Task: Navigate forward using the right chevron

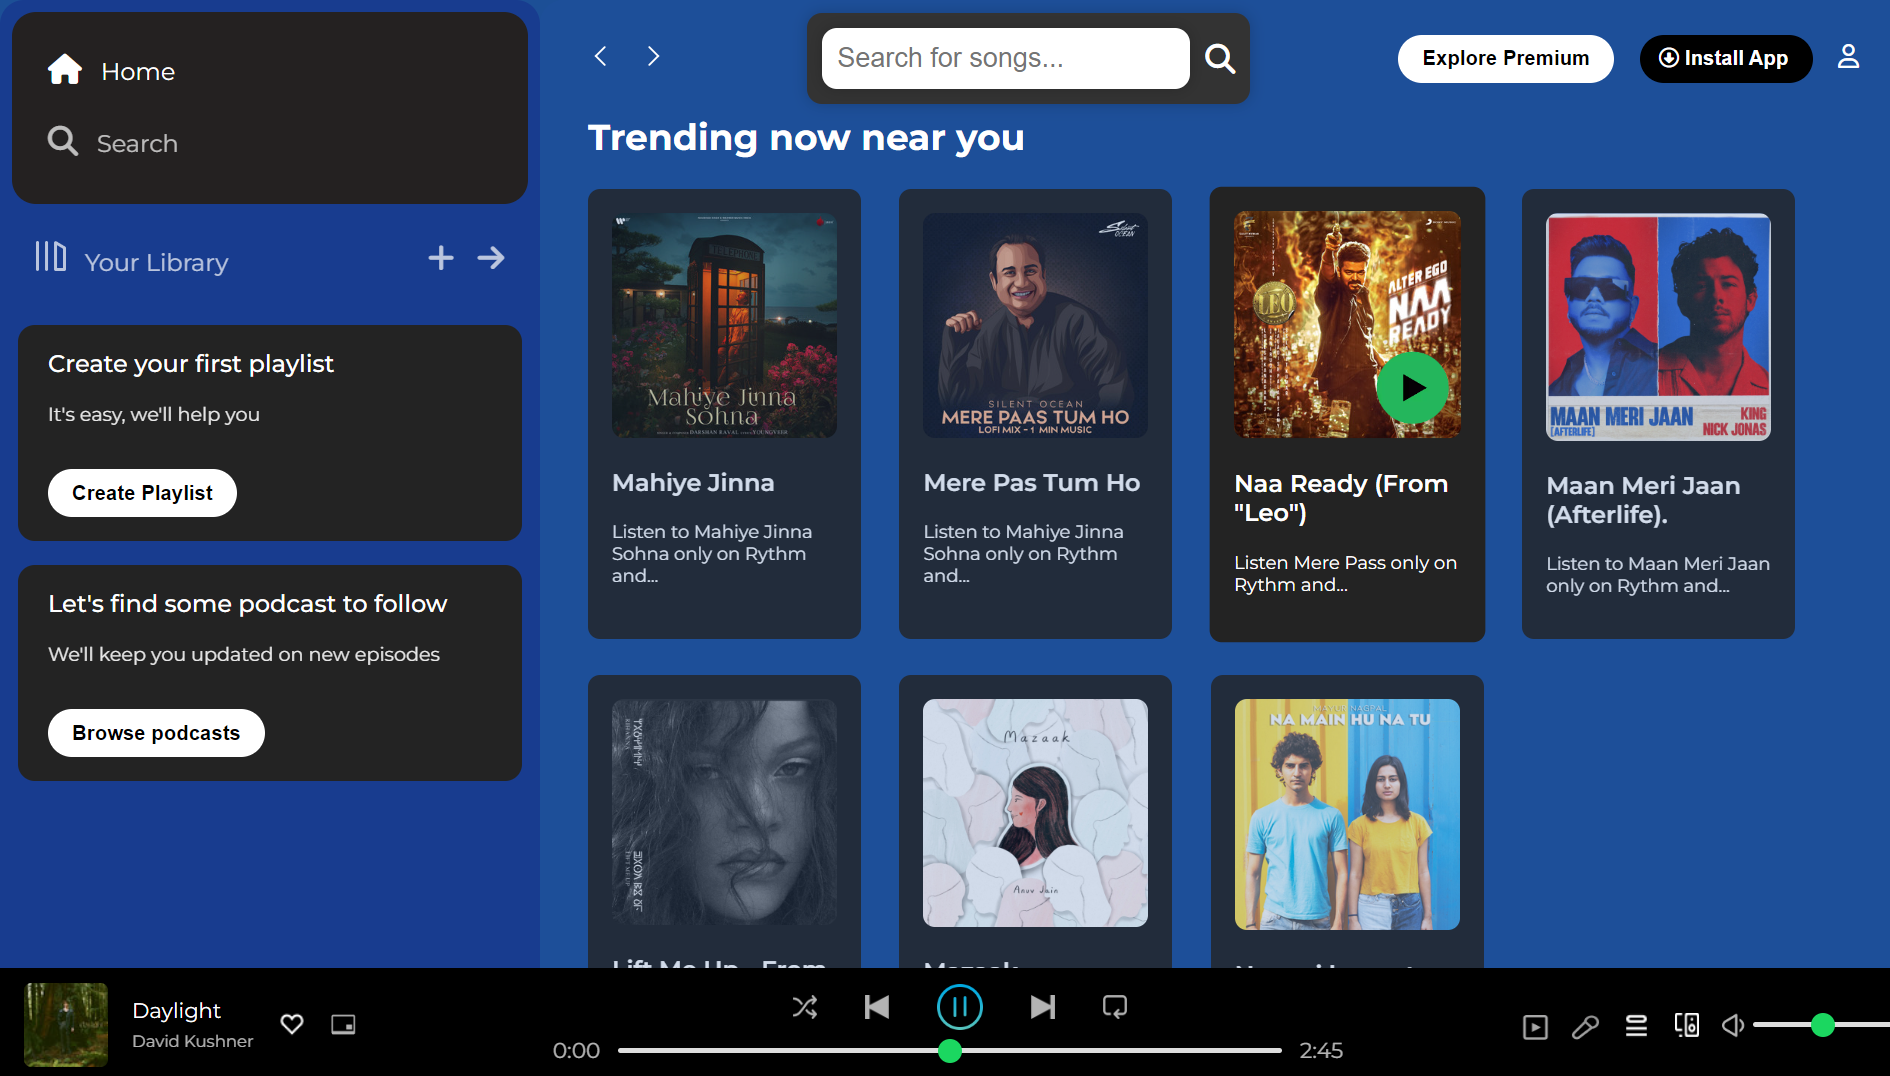Action: click(653, 57)
